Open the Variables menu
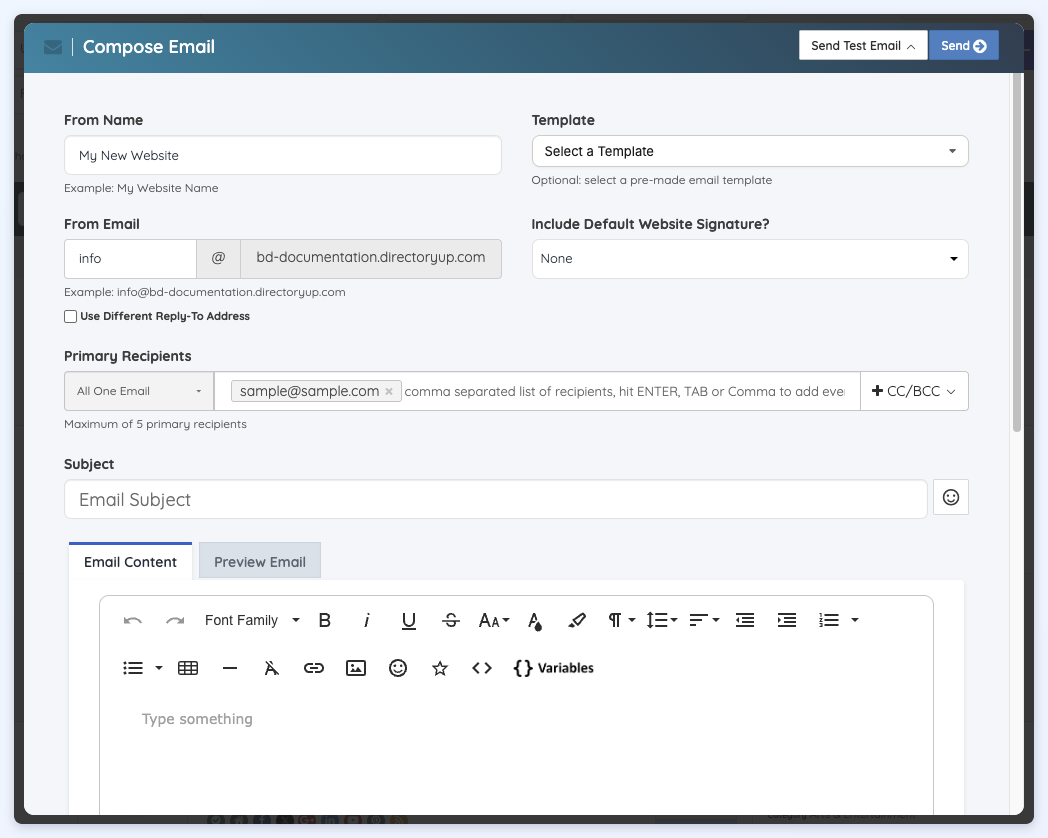 553,668
